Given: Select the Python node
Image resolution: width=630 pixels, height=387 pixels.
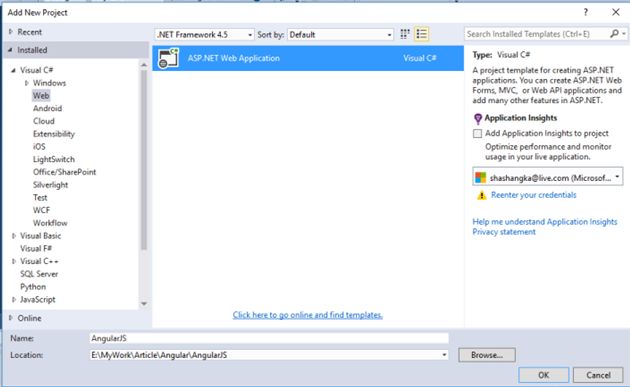Looking at the screenshot, I should pos(33,287).
